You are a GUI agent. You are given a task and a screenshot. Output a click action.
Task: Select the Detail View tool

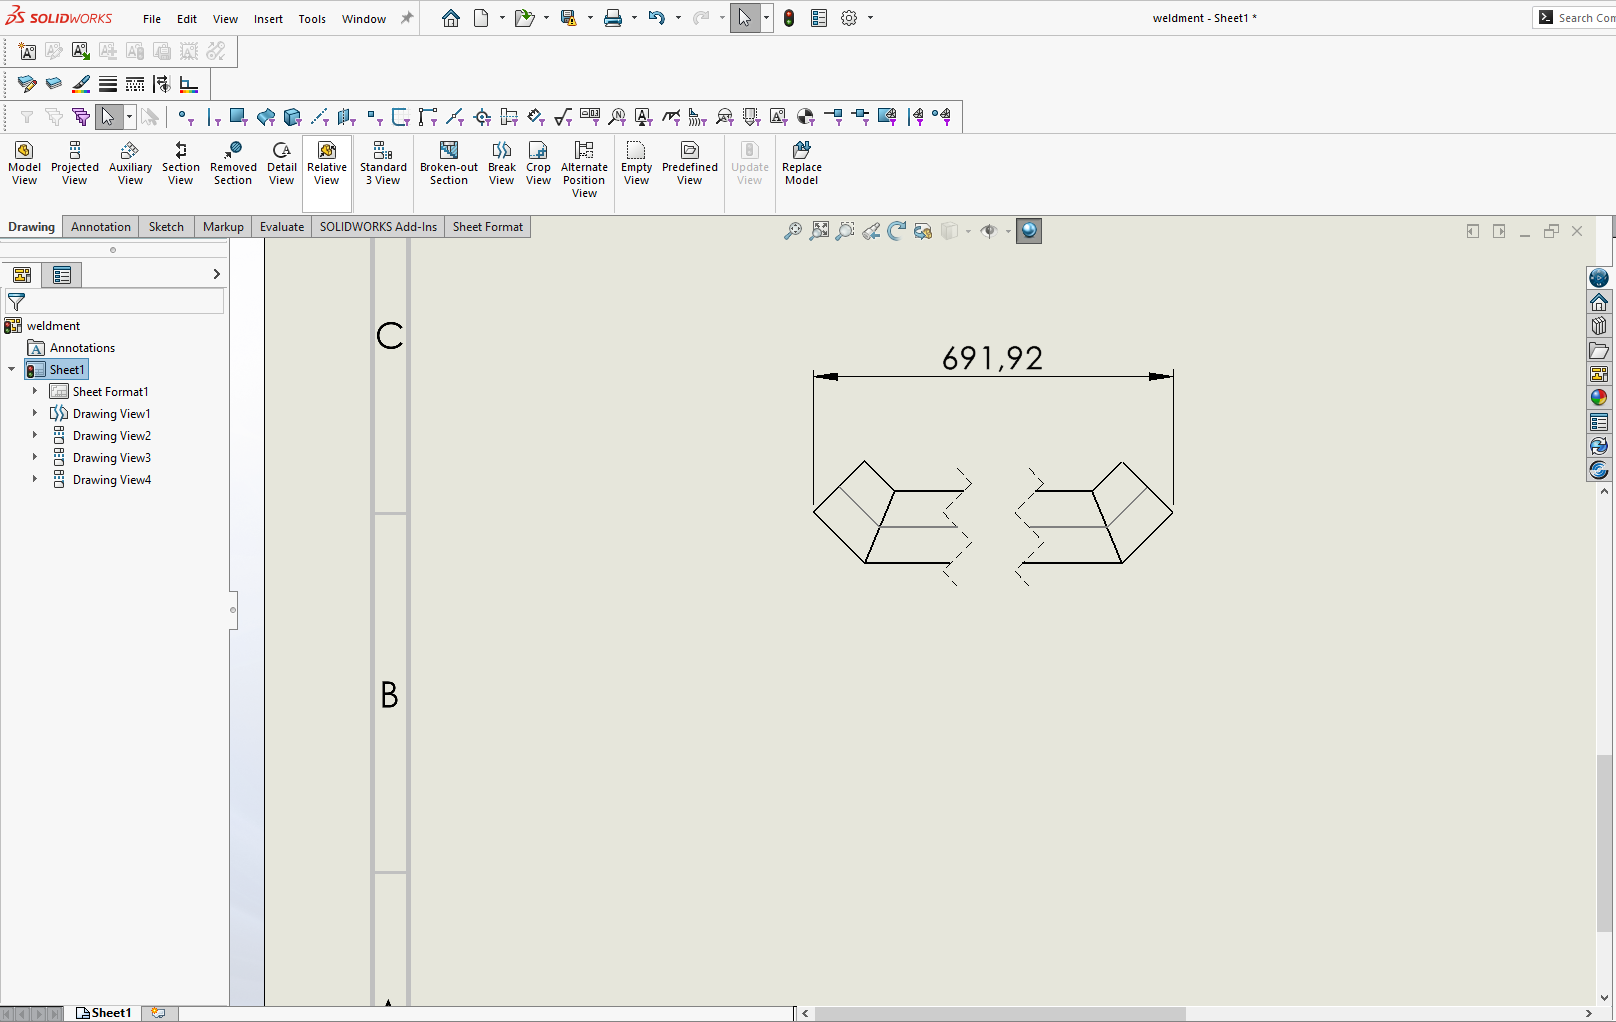pyautogui.click(x=281, y=163)
